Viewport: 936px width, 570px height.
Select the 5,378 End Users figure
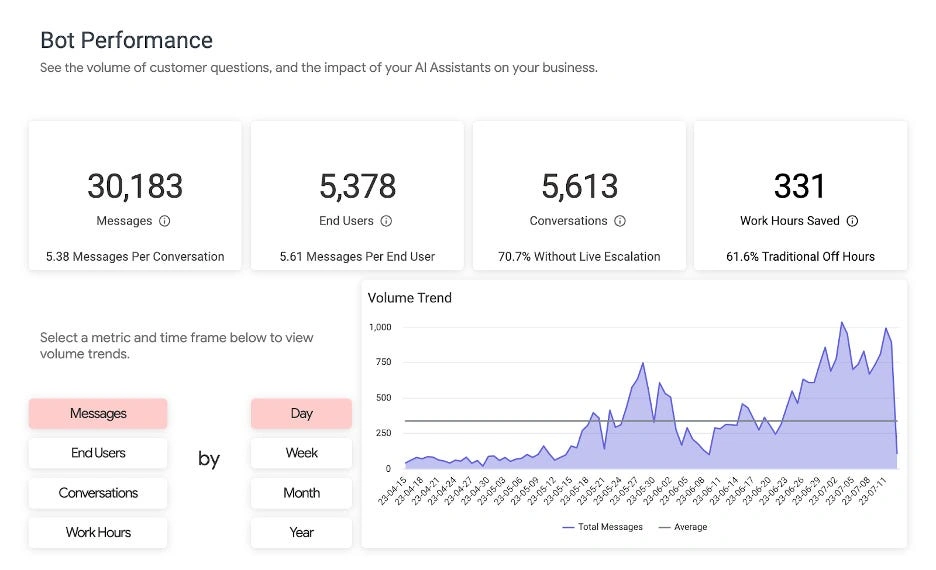point(357,186)
